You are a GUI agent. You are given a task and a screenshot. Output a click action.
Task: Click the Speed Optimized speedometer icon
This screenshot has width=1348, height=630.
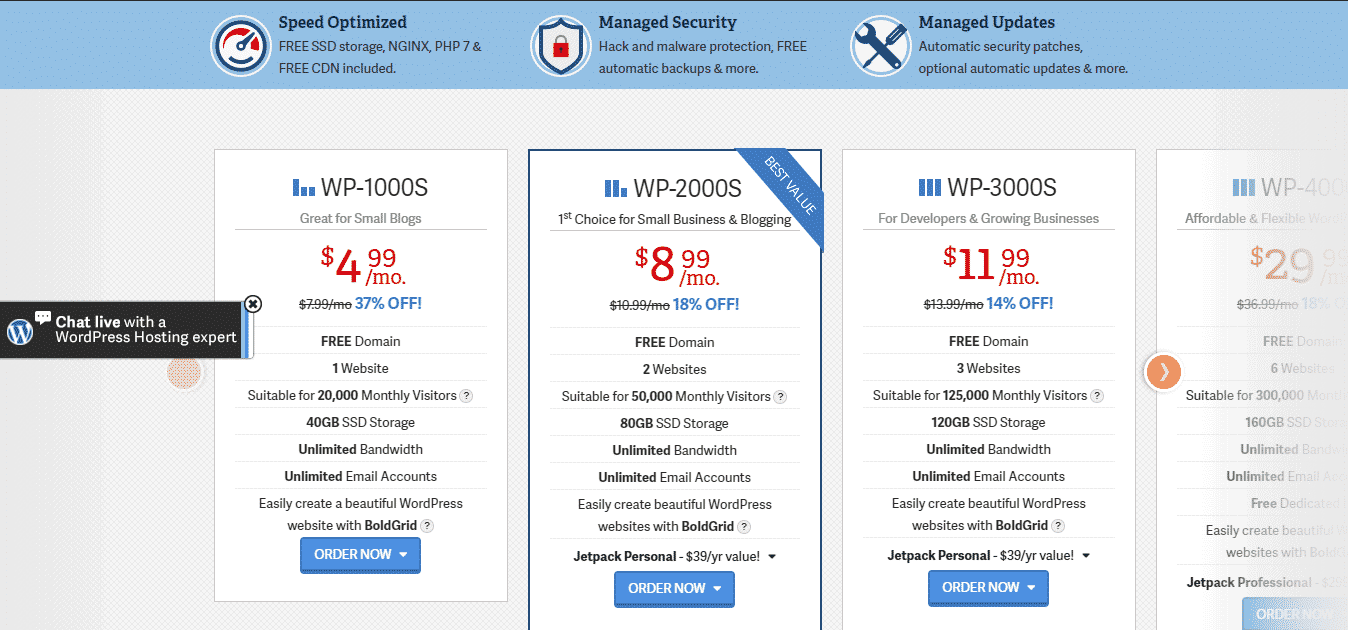[x=240, y=45]
